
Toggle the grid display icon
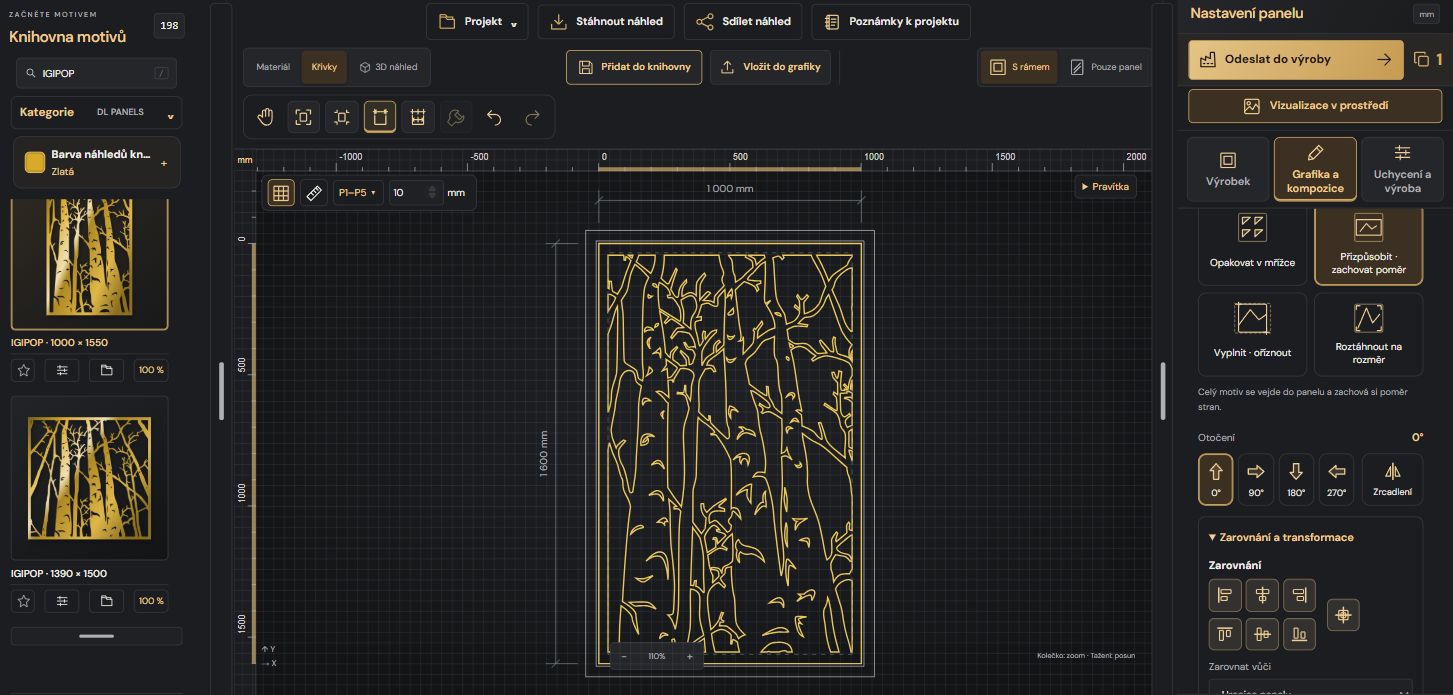(x=281, y=193)
